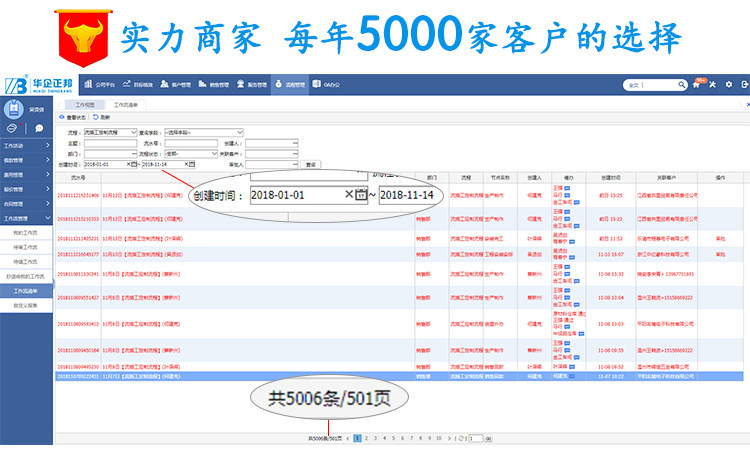Open the 关联客户 picker ellipsis

[x=295, y=154]
